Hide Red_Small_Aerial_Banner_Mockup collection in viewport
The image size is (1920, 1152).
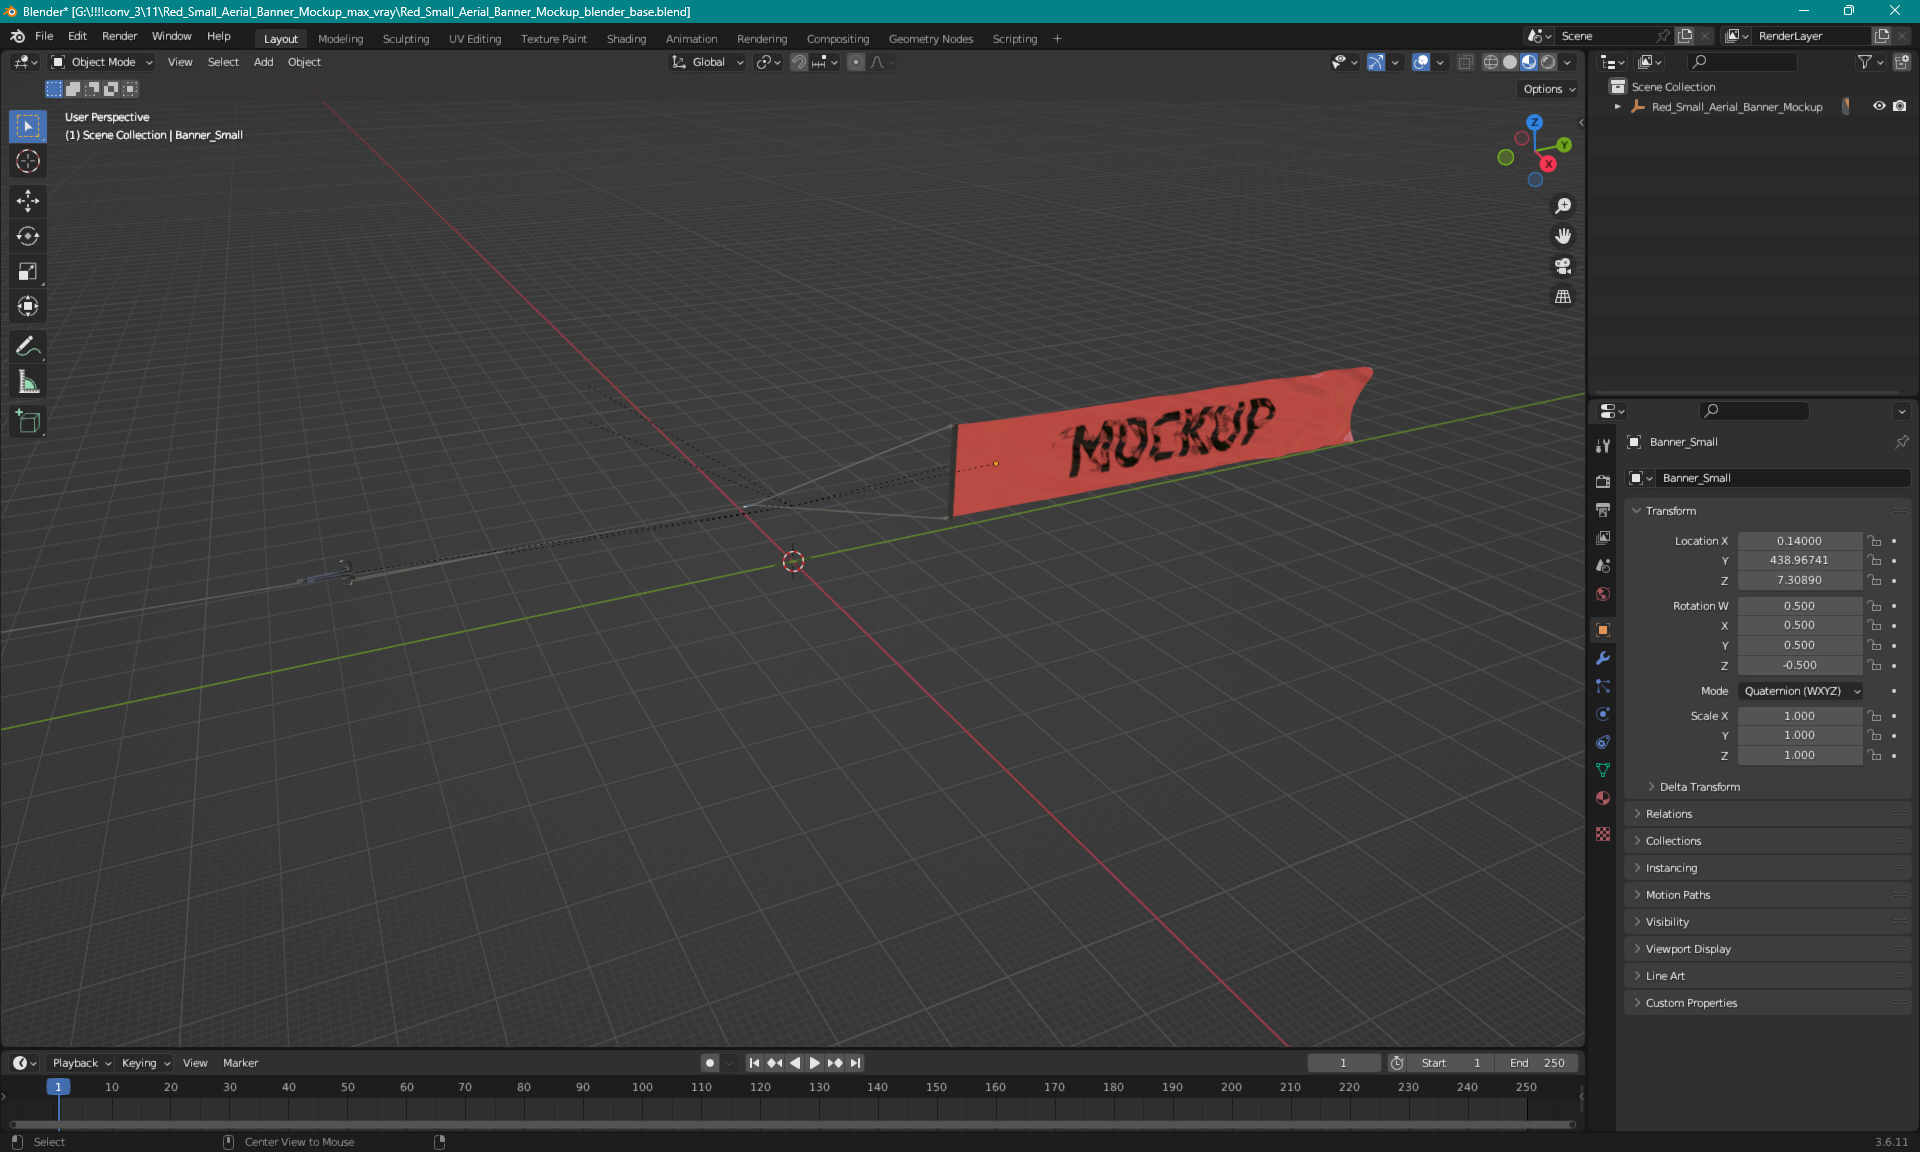coord(1879,106)
